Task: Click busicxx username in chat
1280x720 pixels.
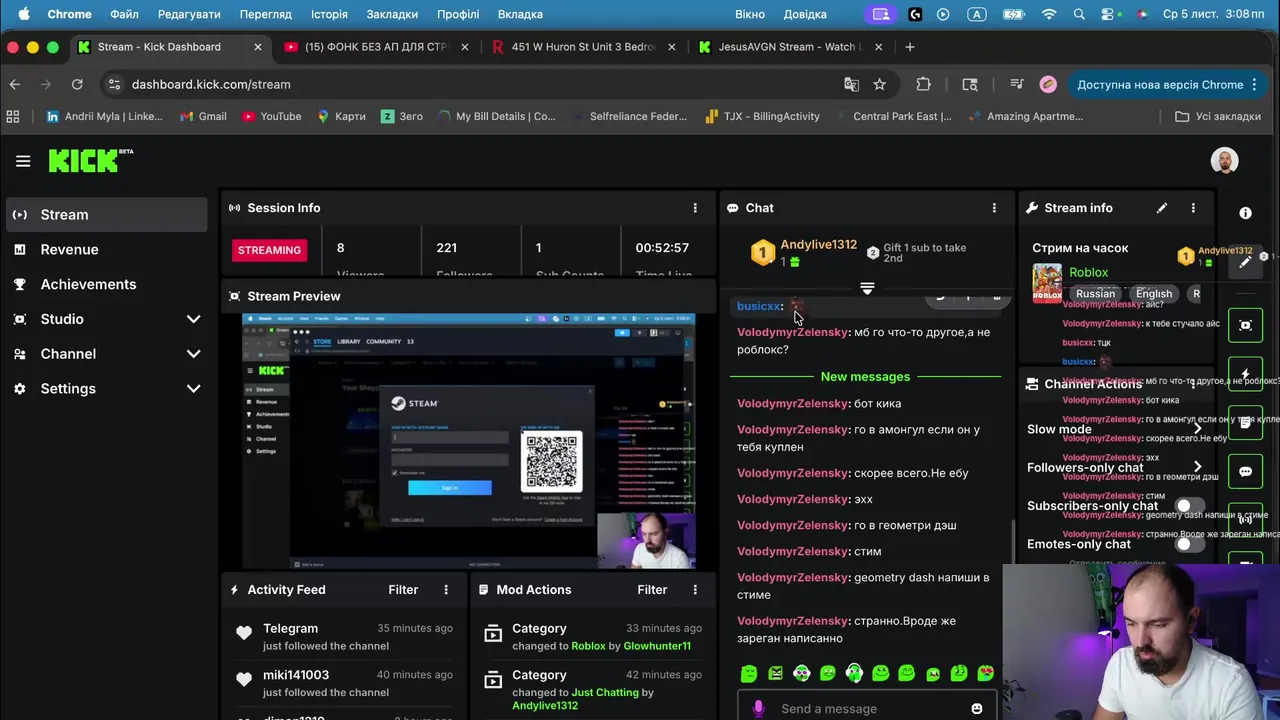Action: (x=758, y=306)
